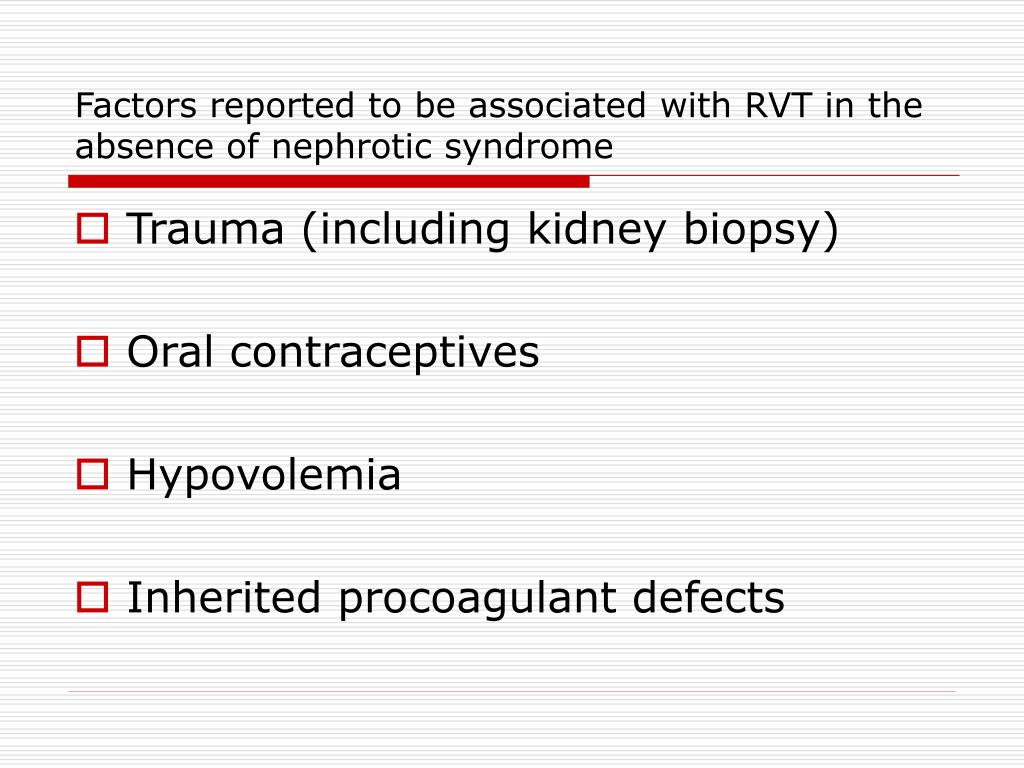Select the 'Oral' word in the second bullet

[170, 351]
